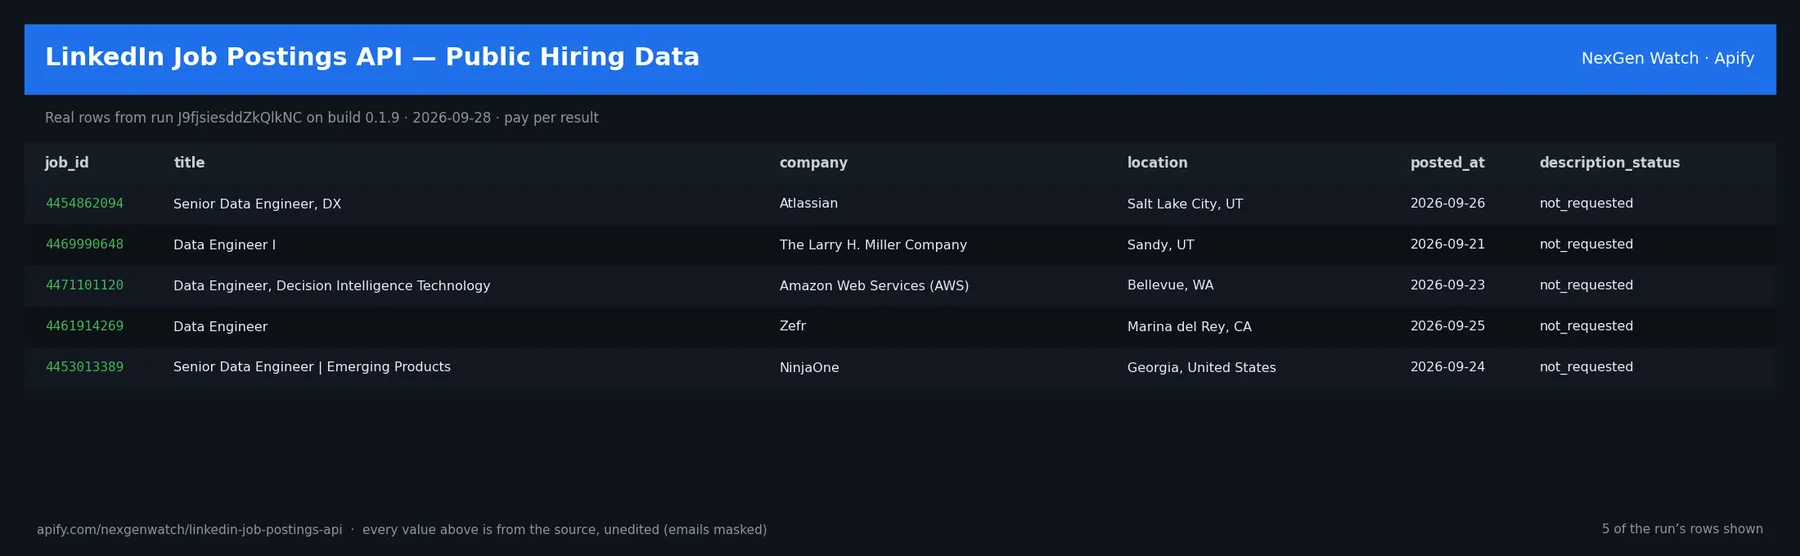1800x556 pixels.
Task: Open job ID 4461914269
Action: (x=84, y=326)
